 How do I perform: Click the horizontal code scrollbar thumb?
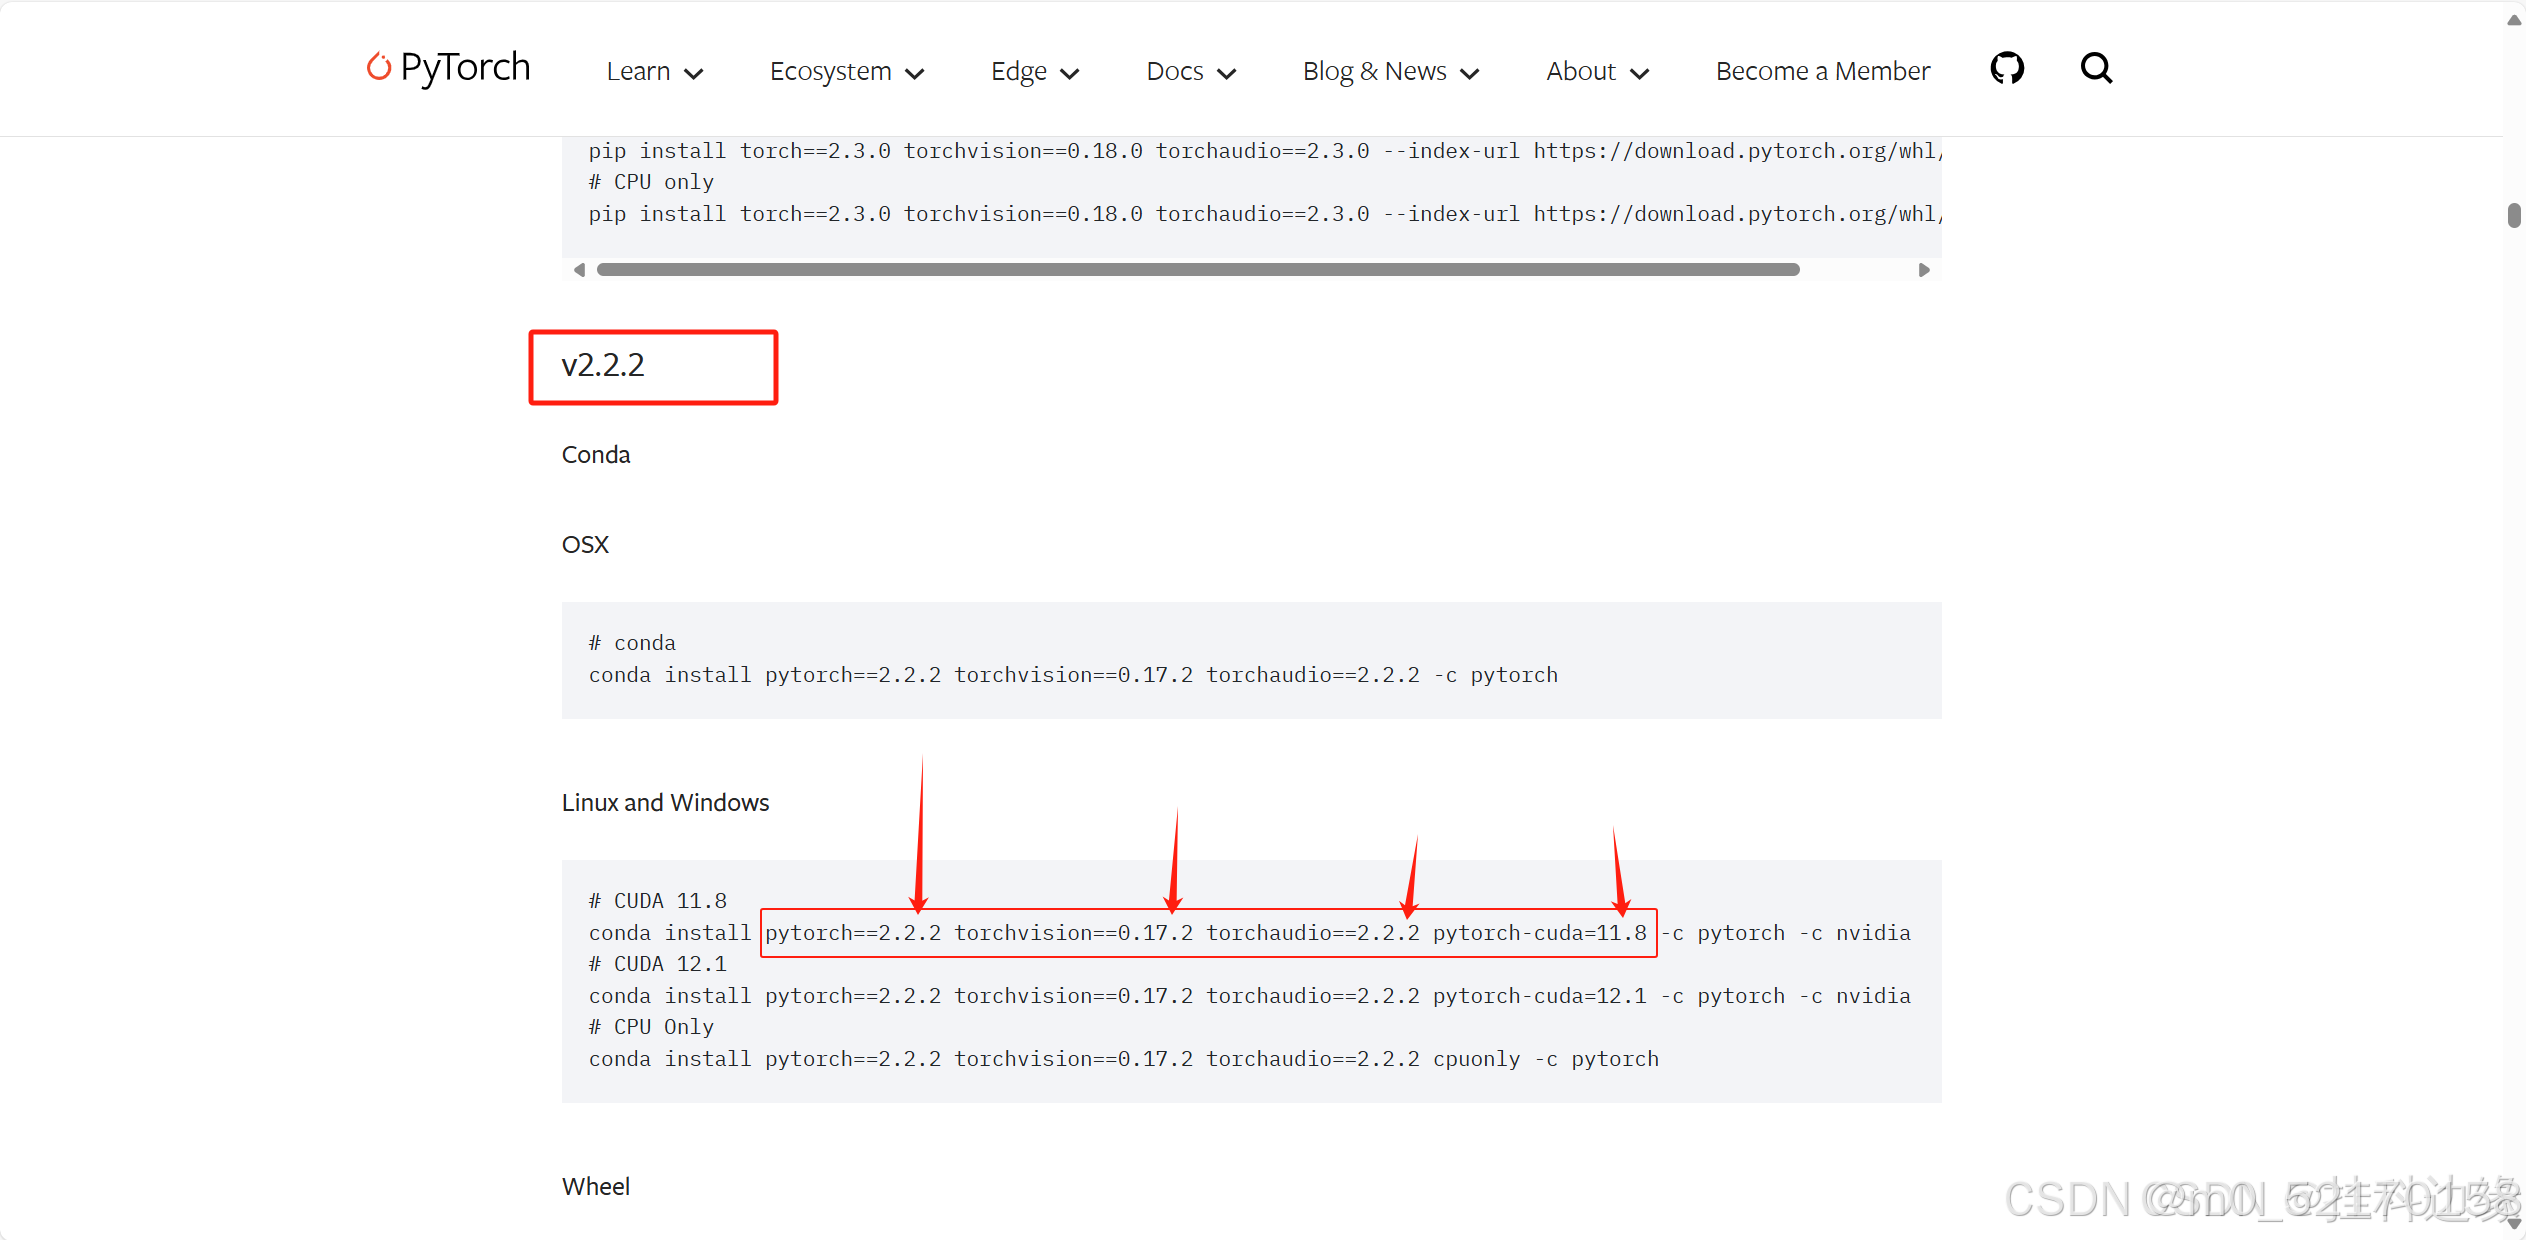pyautogui.click(x=1197, y=270)
